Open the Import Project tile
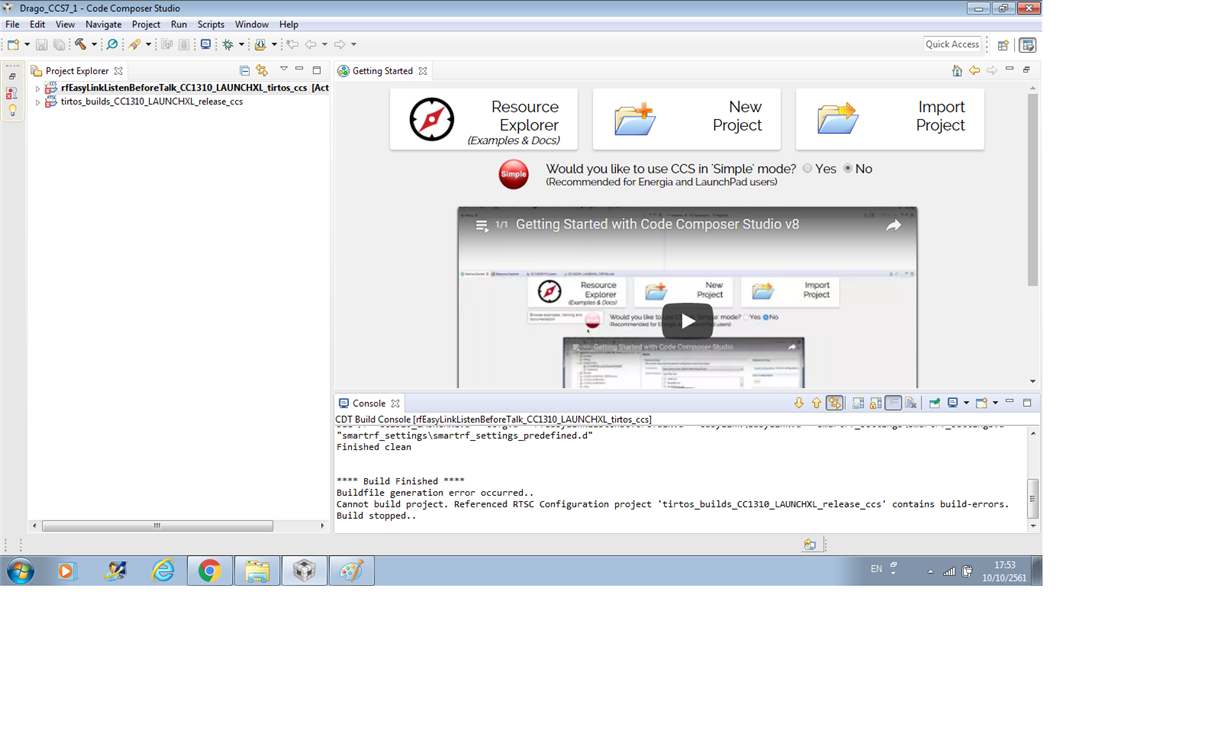1230x729 pixels. (889, 119)
